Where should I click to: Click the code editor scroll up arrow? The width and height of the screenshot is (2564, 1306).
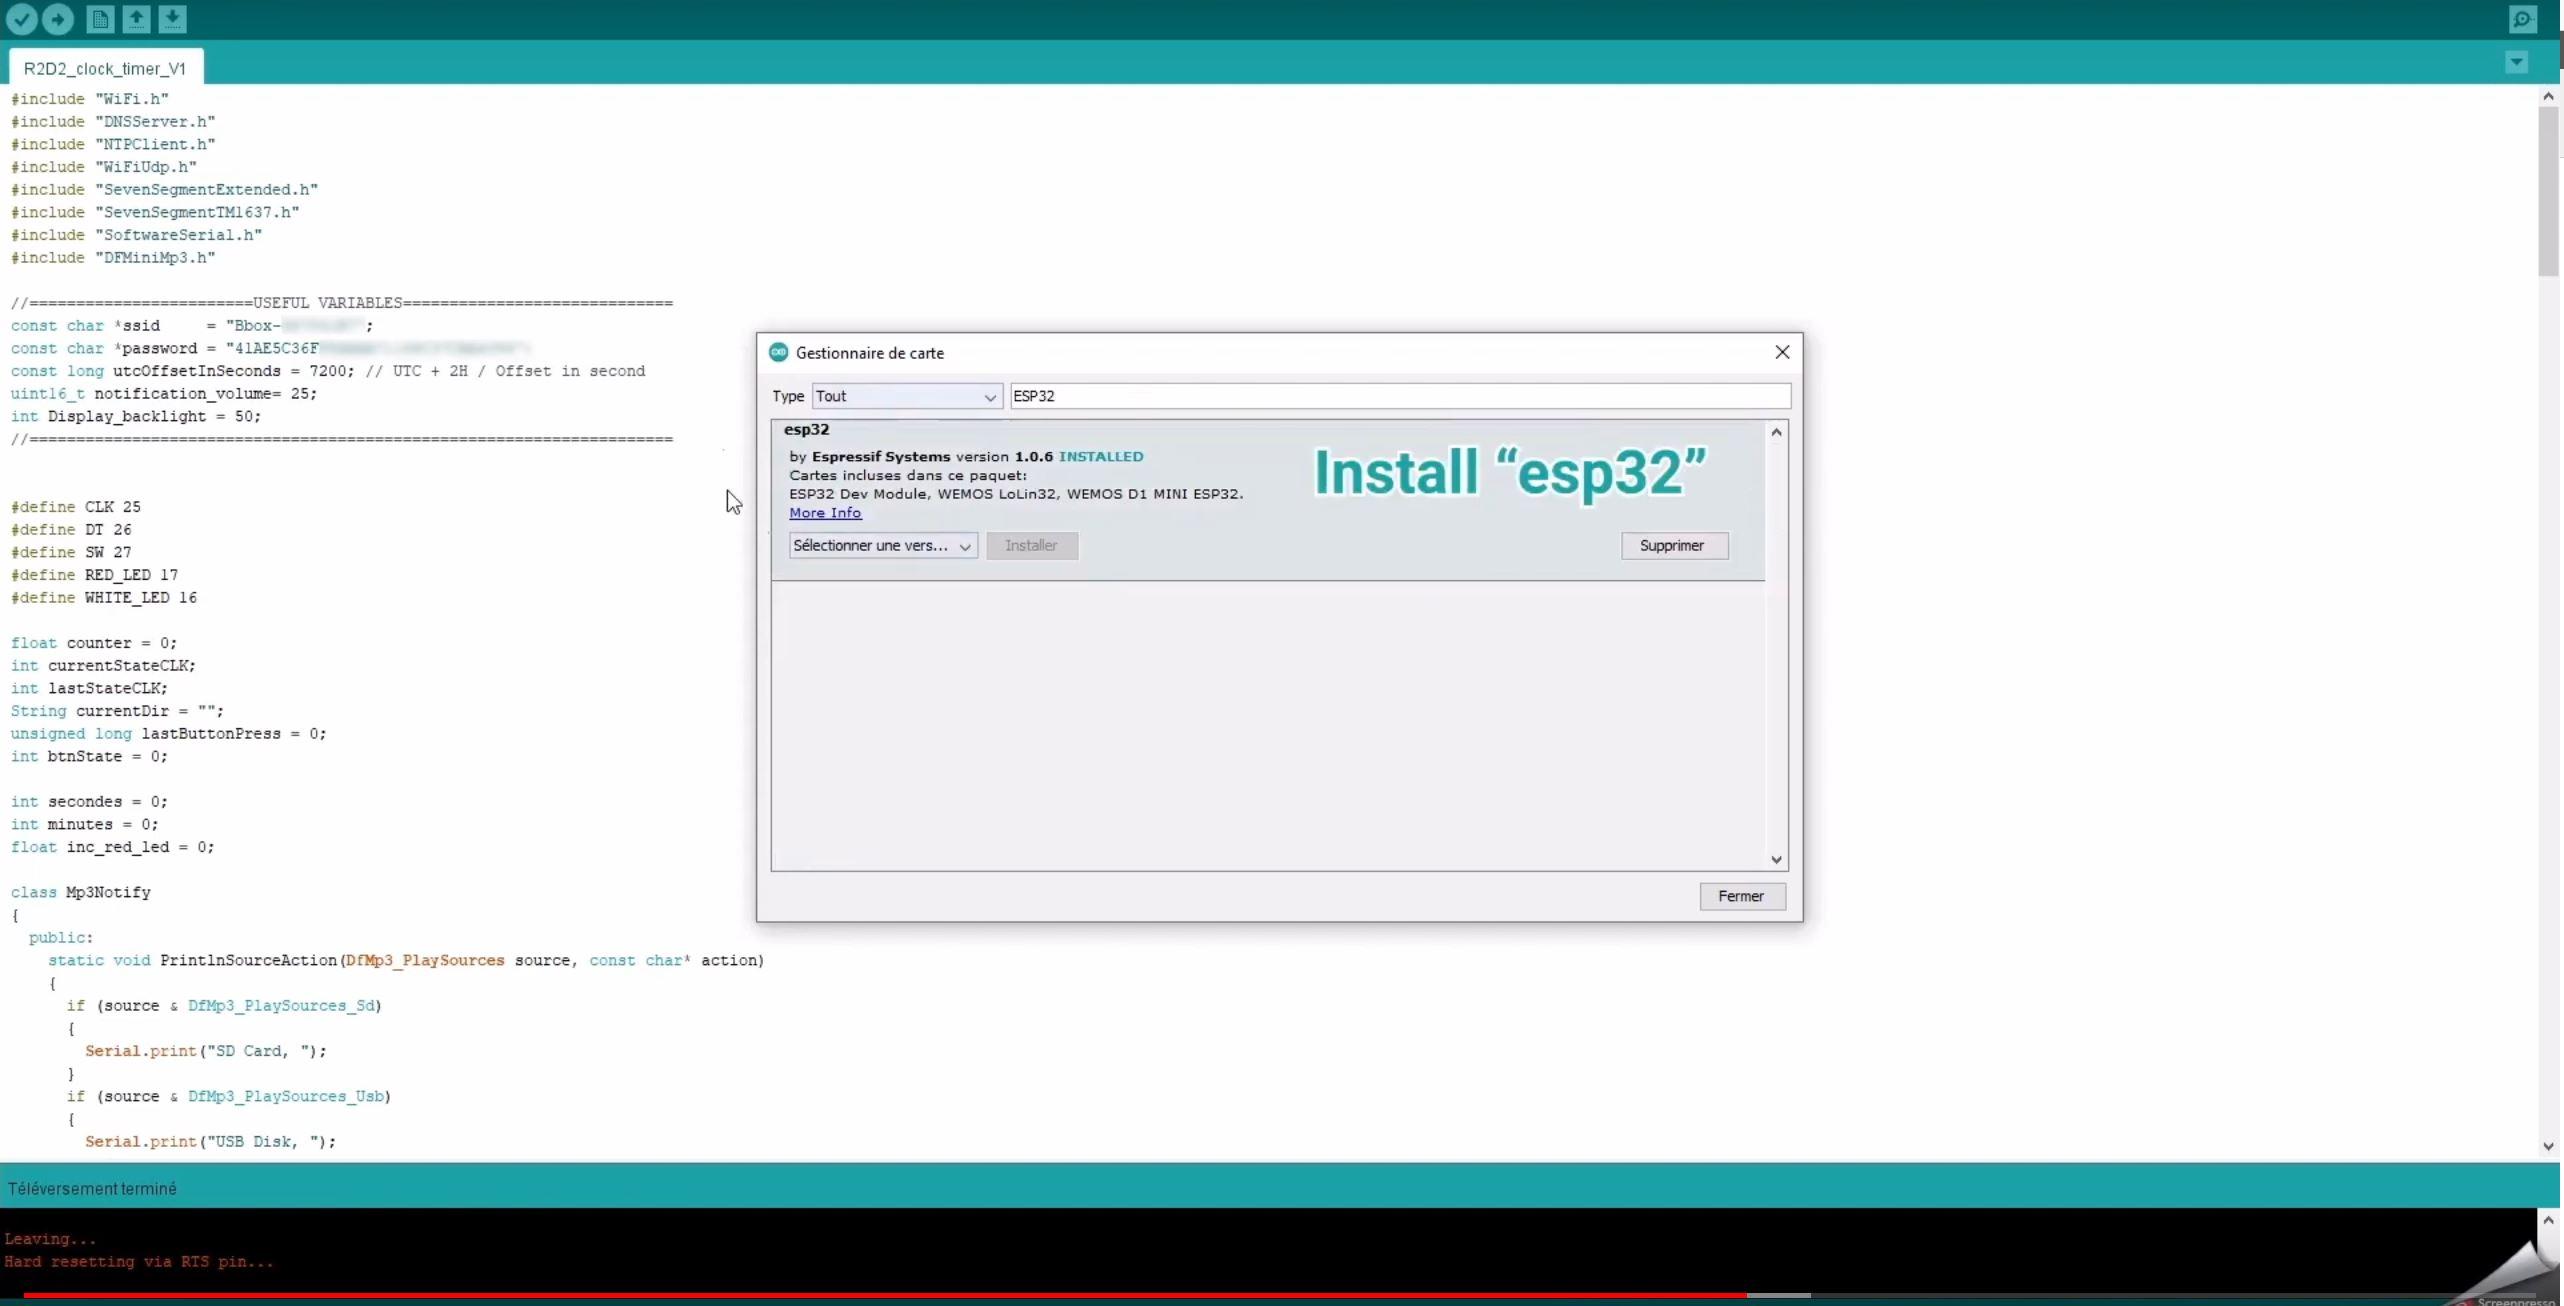click(x=2547, y=97)
